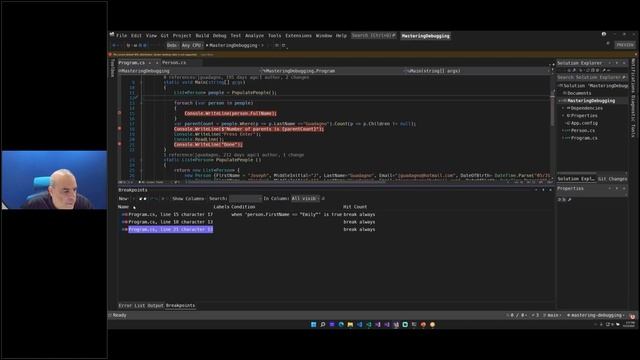Open the MasteringDebugging.Program type dropdown
Screen dimensions: 640x360
click(x=331, y=71)
